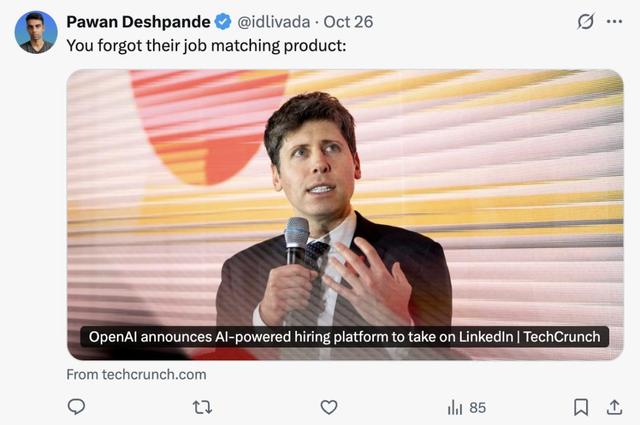Click the OpenAI hiring platform headline caption
Screen dimensions: 640x425
[x=344, y=337]
